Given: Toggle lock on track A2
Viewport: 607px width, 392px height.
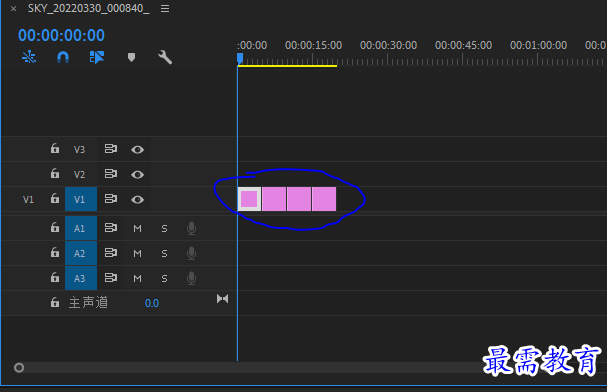Looking at the screenshot, I should [55, 253].
